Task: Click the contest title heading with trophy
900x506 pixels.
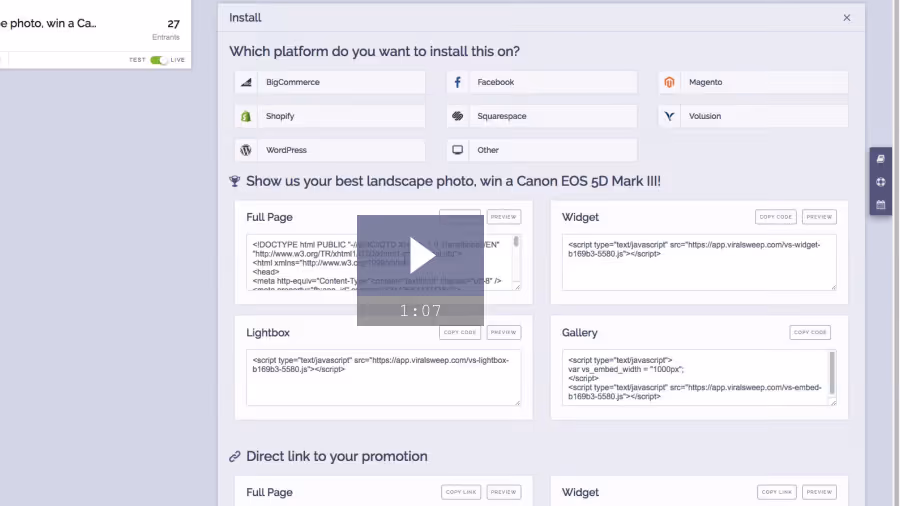Action: (453, 181)
